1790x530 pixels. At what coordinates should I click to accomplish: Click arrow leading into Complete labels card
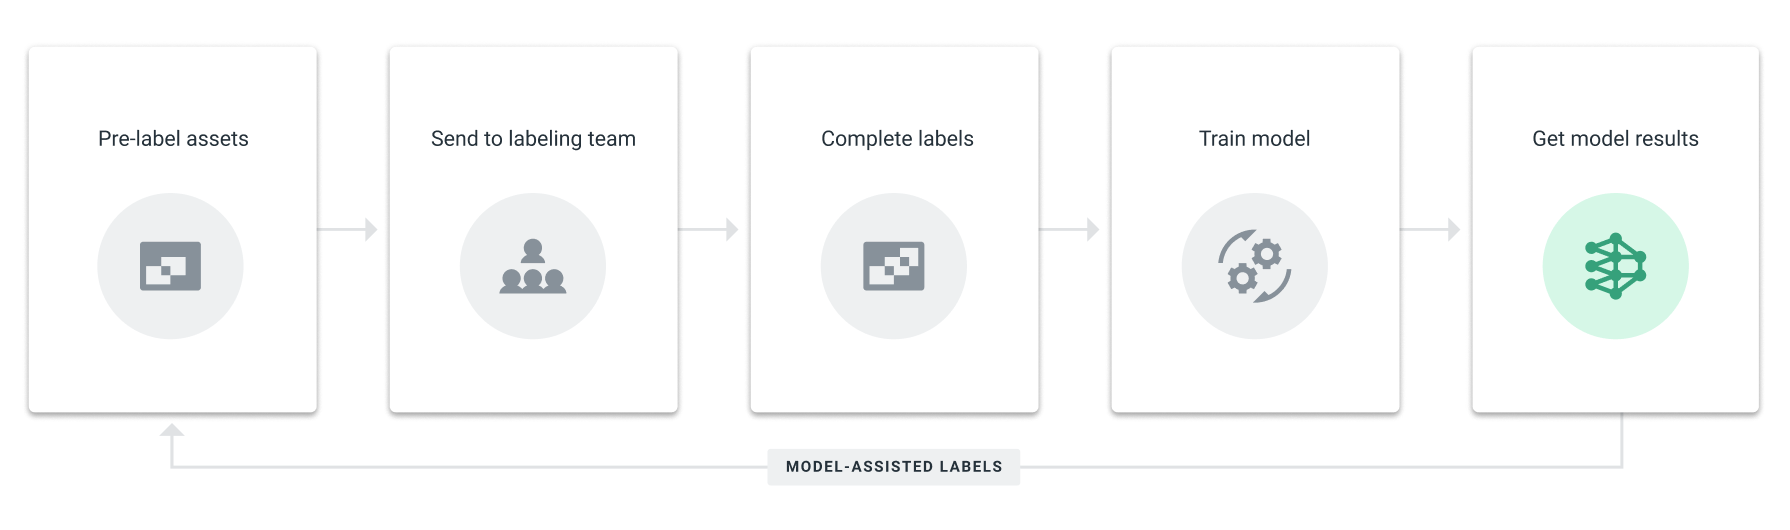click(x=709, y=229)
